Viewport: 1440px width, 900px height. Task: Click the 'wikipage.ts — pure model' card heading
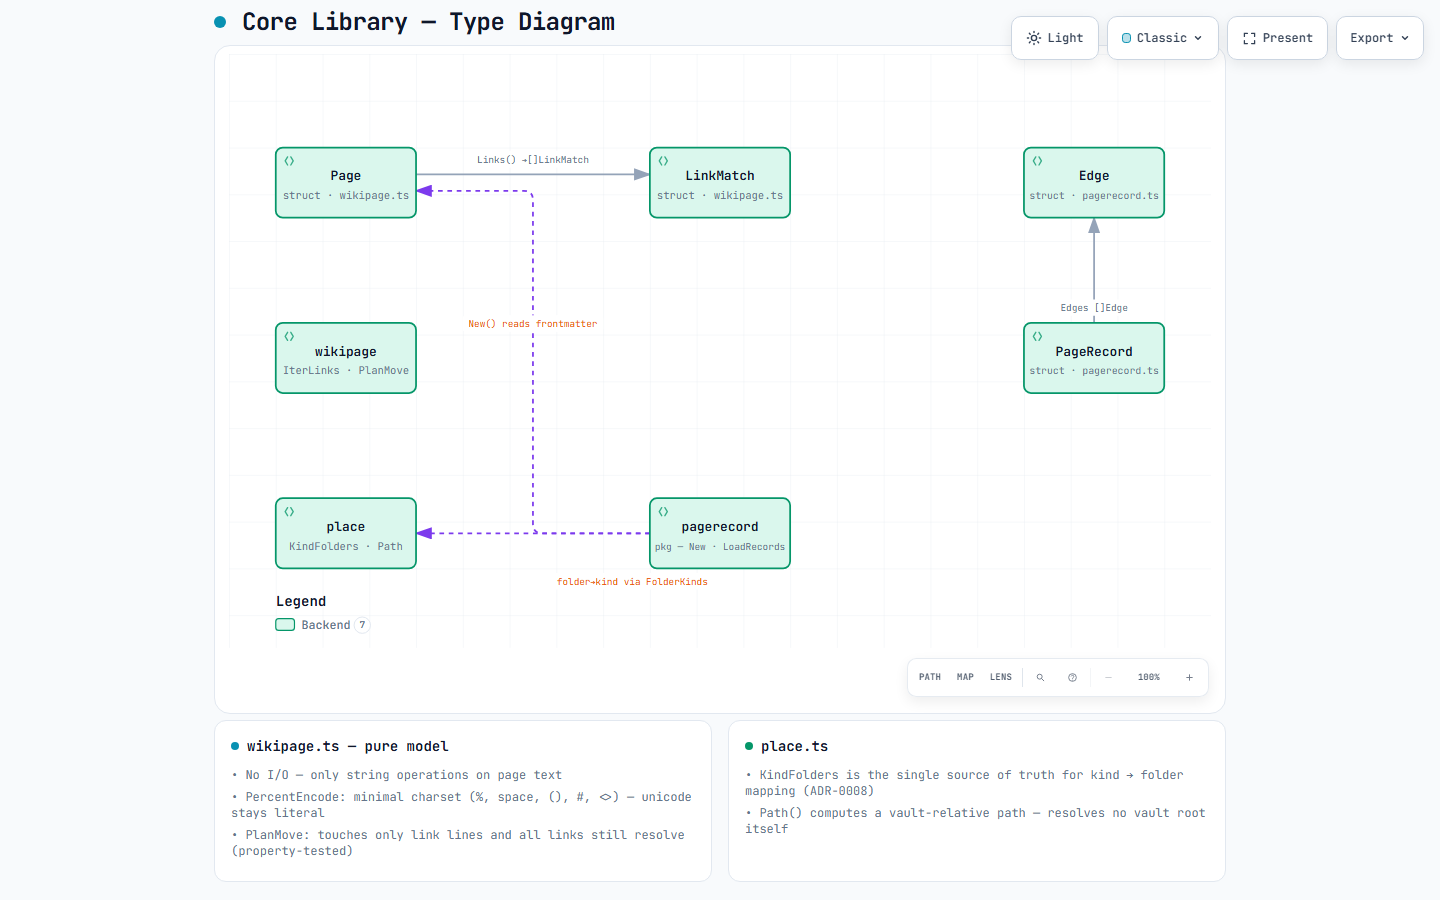348,746
